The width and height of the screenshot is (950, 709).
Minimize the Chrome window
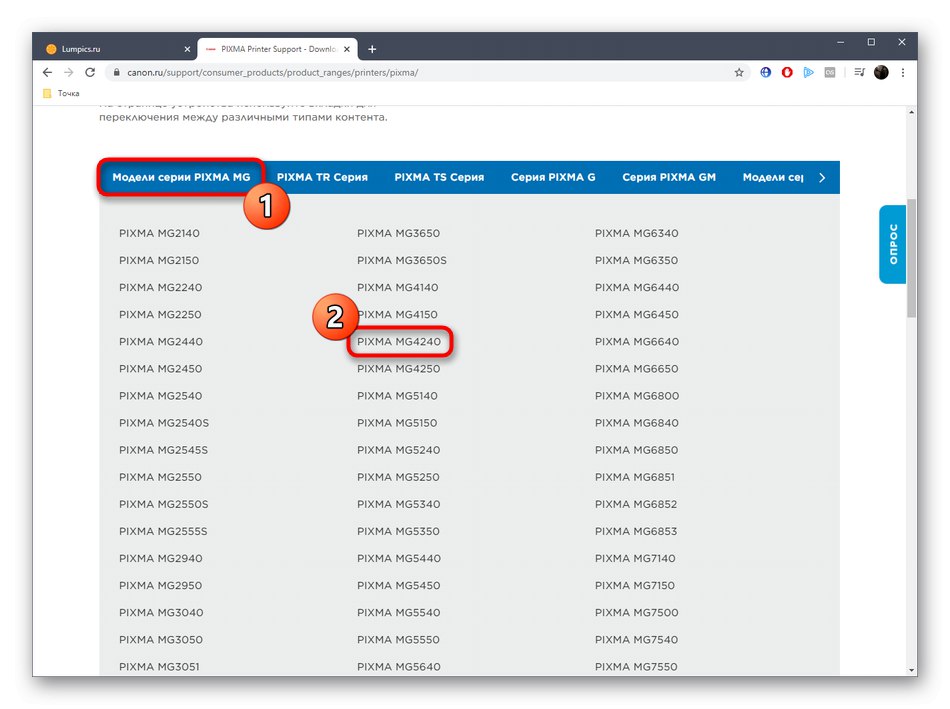tap(840, 42)
